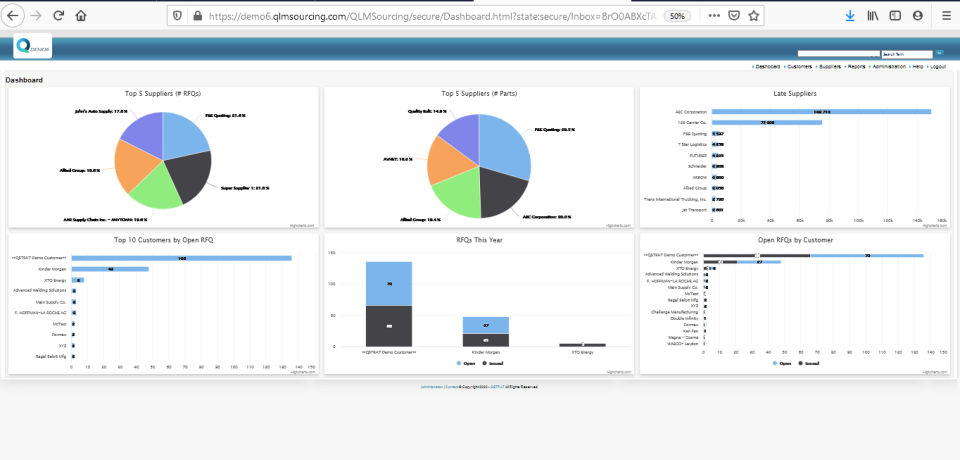Screen dimensions: 960x460
Task: Open the Suppliers menu
Action: (830, 66)
